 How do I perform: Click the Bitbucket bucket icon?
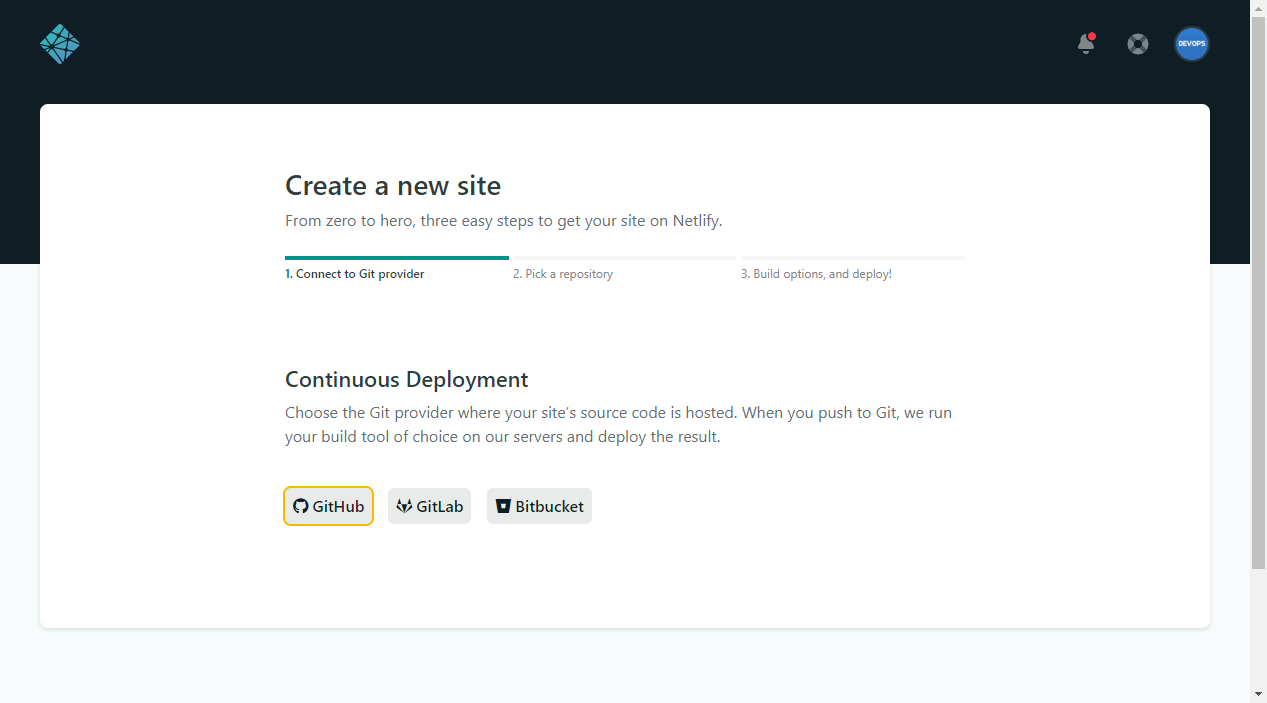click(503, 506)
